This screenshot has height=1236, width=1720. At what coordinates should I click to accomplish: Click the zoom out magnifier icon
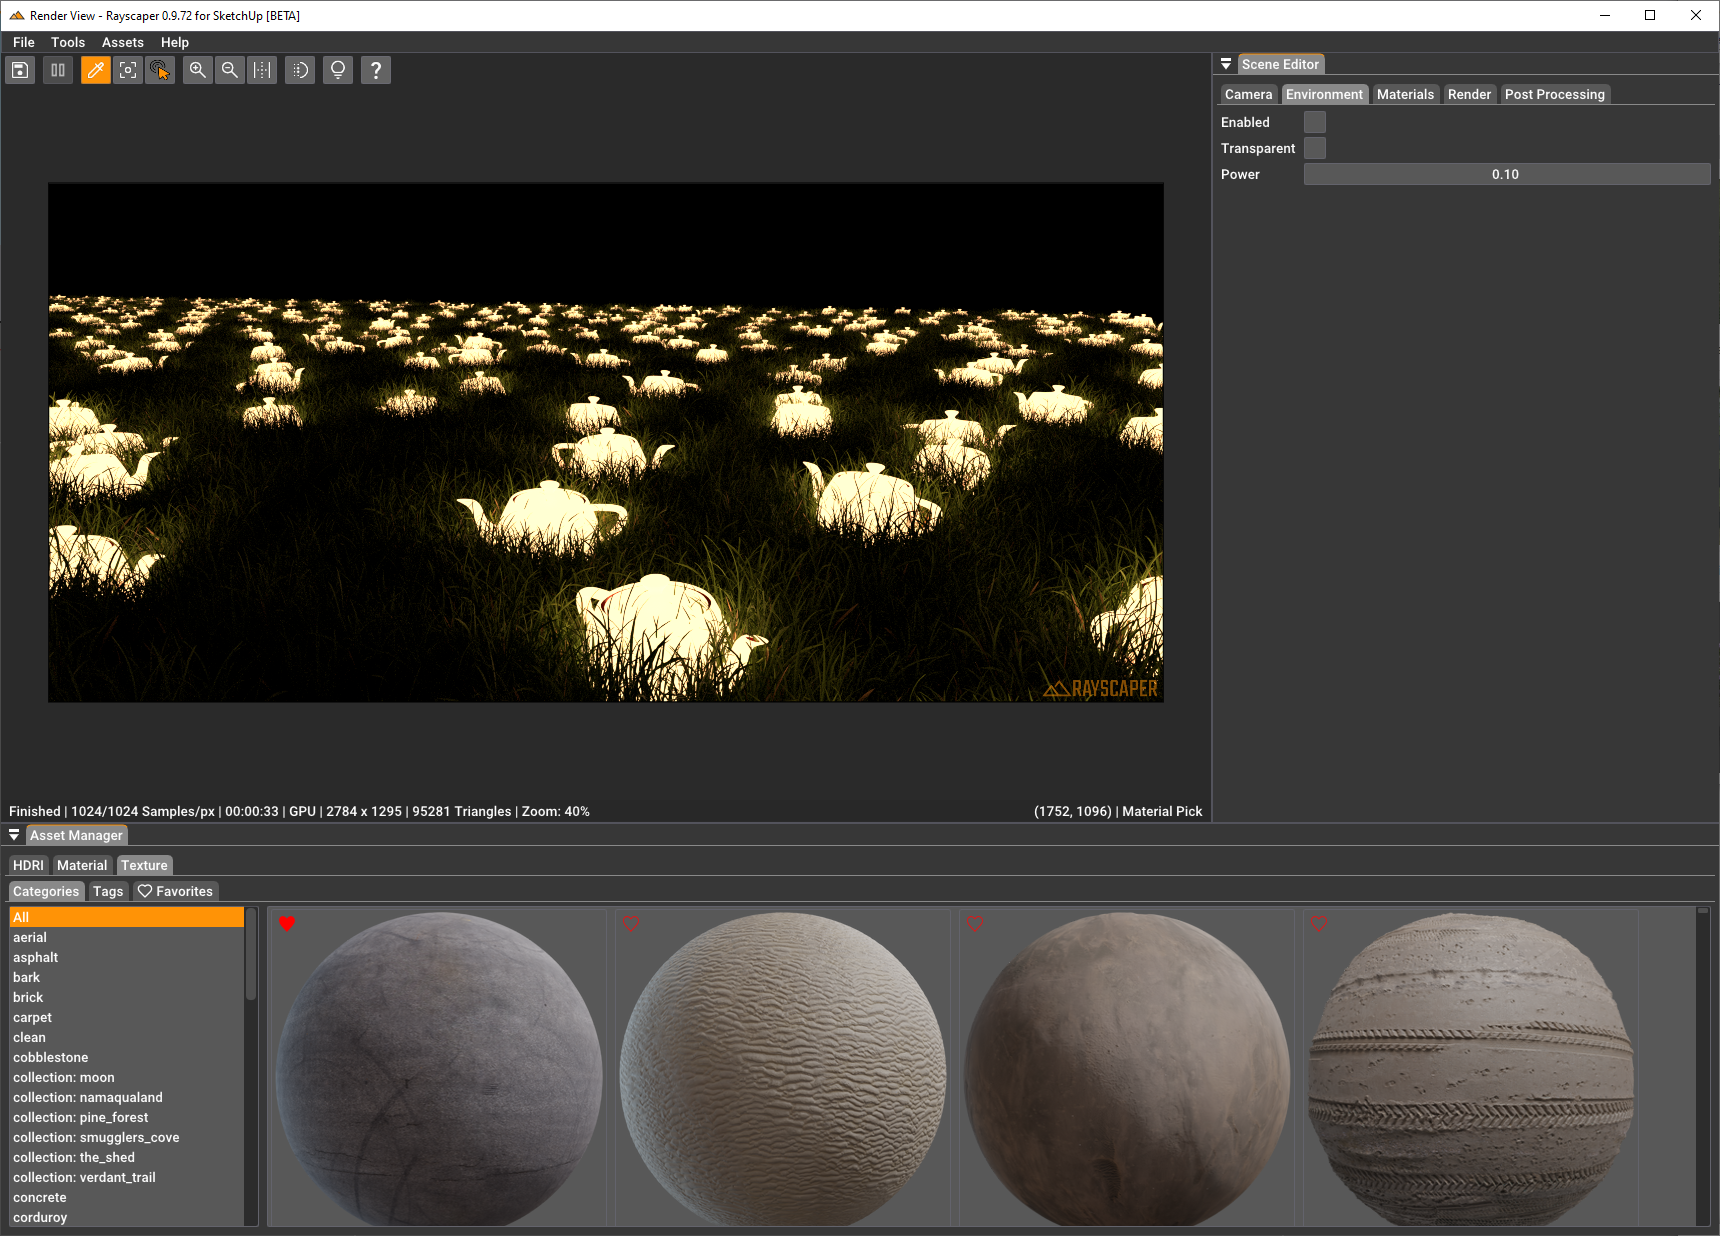pyautogui.click(x=230, y=70)
